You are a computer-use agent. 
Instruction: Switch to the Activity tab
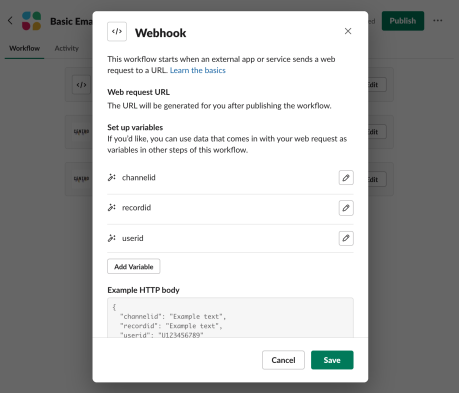67,48
